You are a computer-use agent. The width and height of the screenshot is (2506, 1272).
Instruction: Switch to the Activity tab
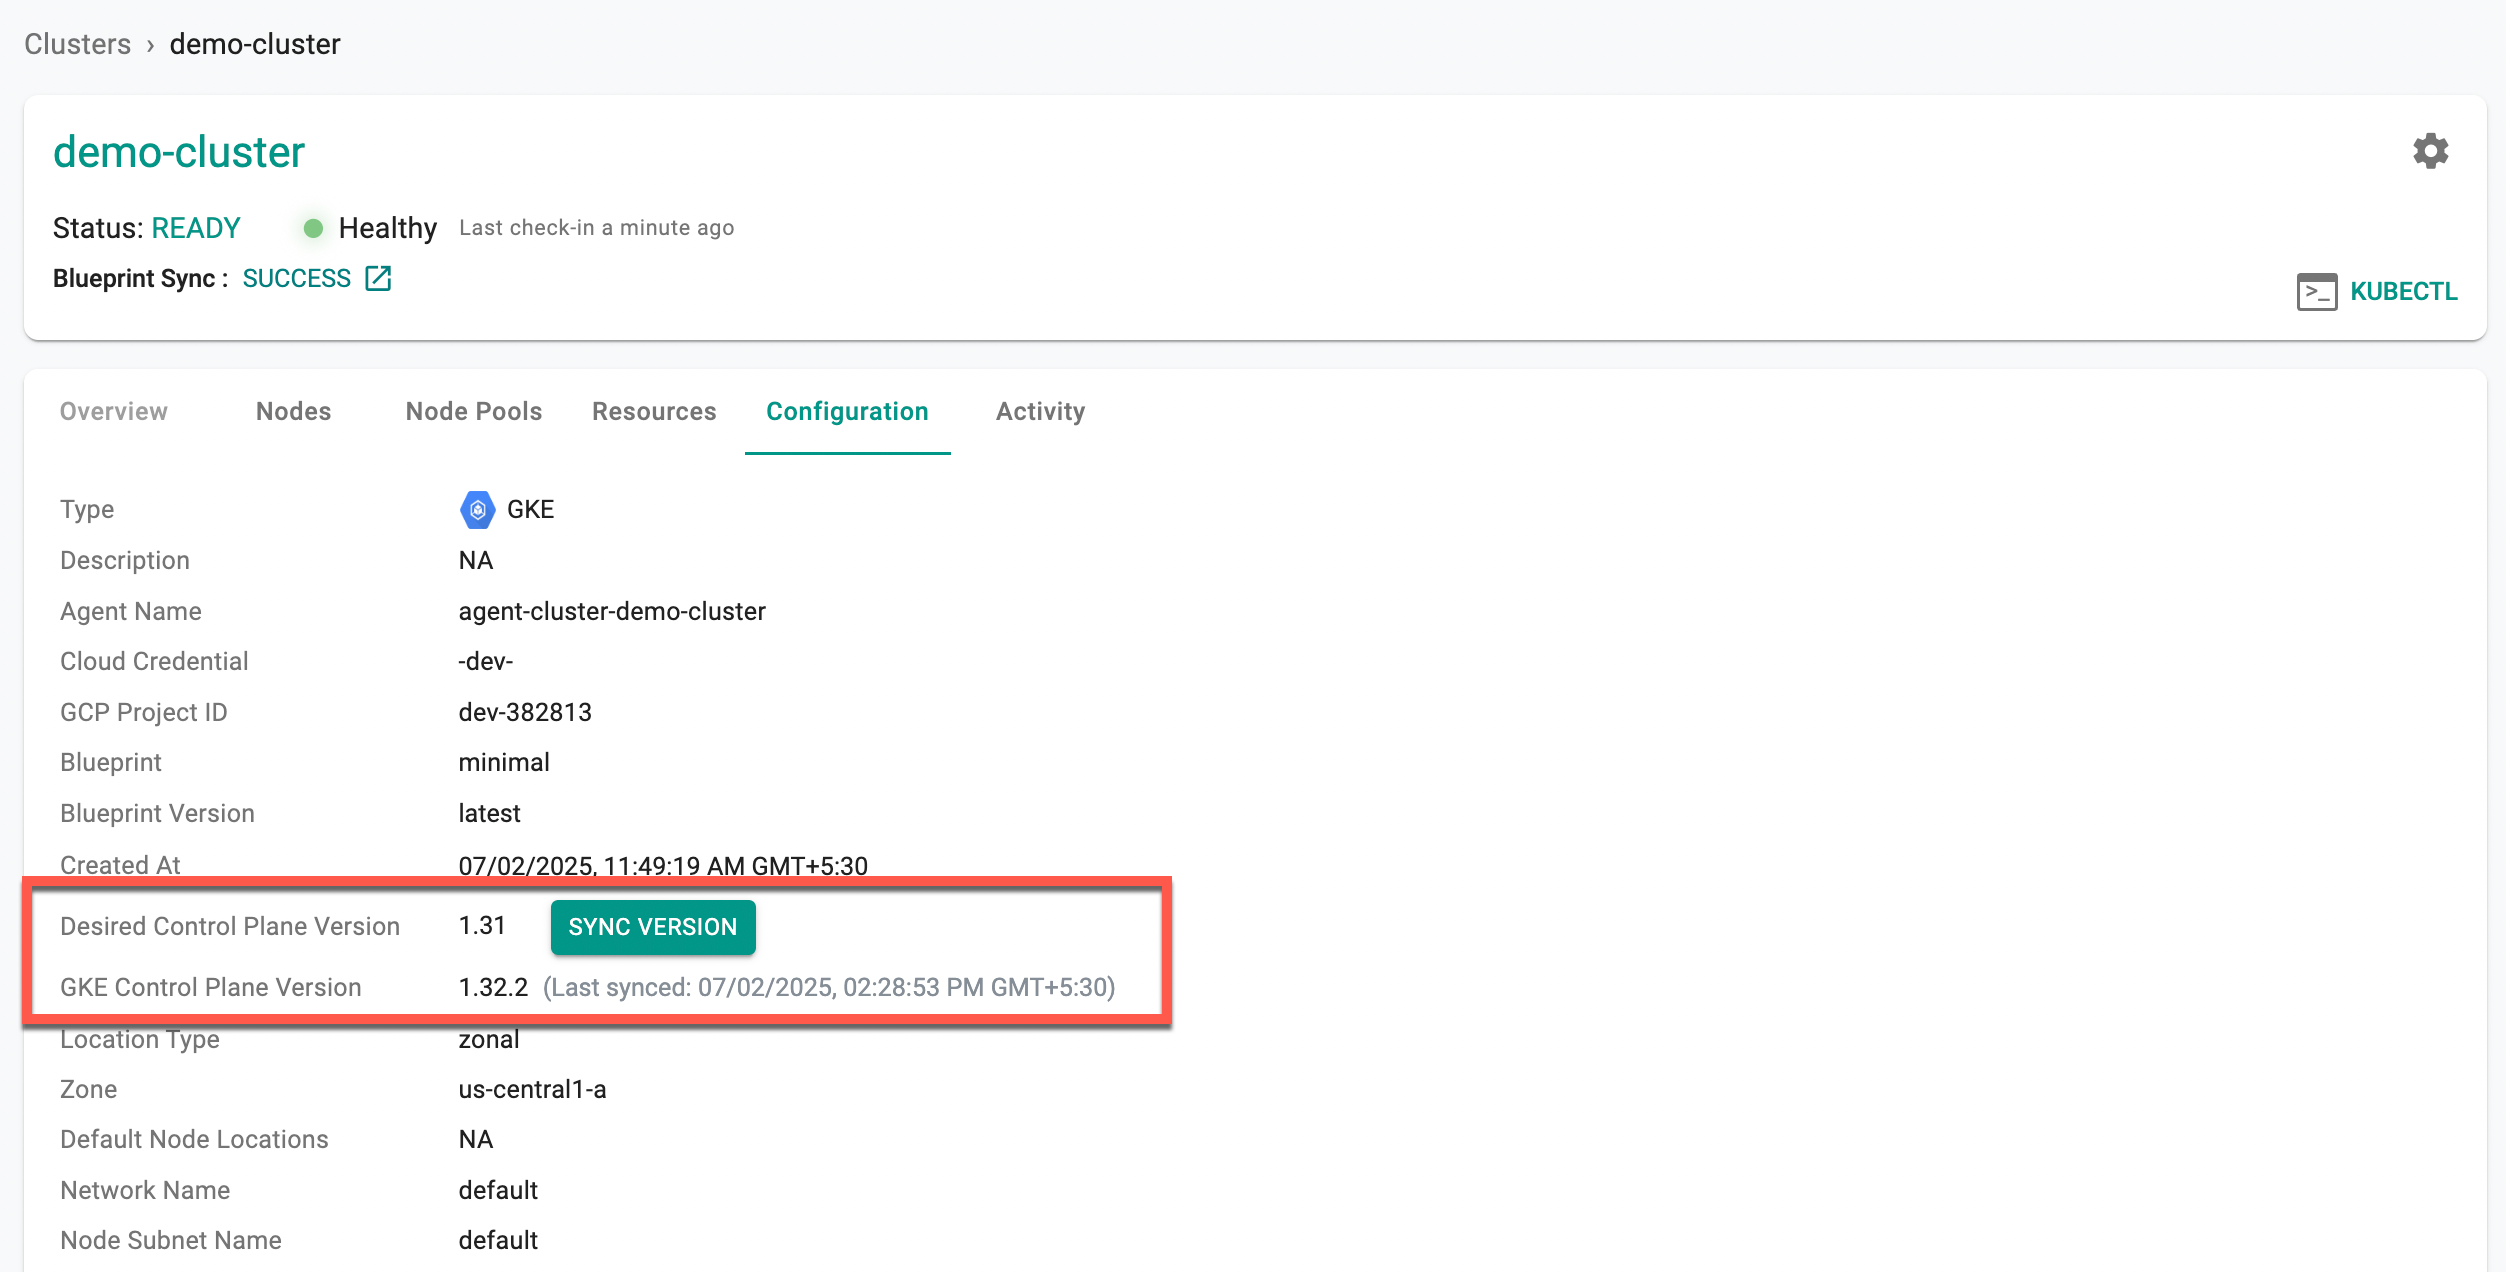click(1040, 411)
